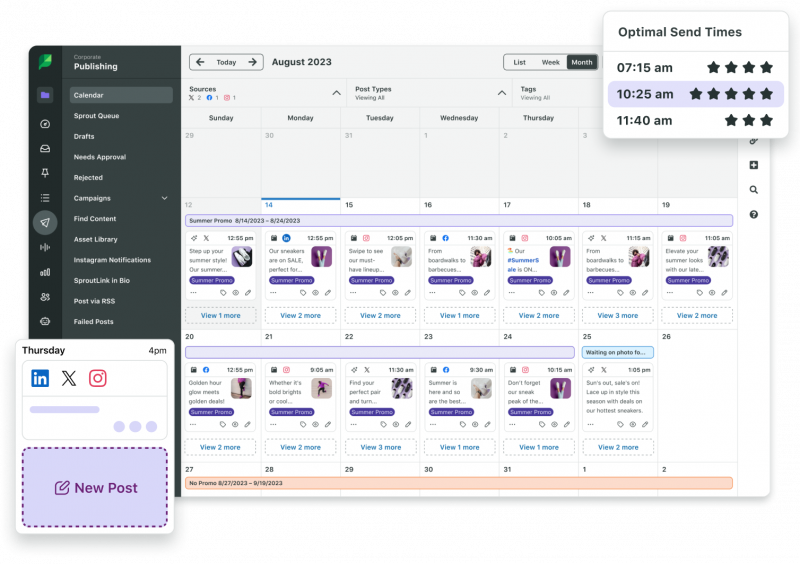This screenshot has height=564, width=800.
Task: Expand 'View 3 more' on Tuesday 22
Action: 381,447
